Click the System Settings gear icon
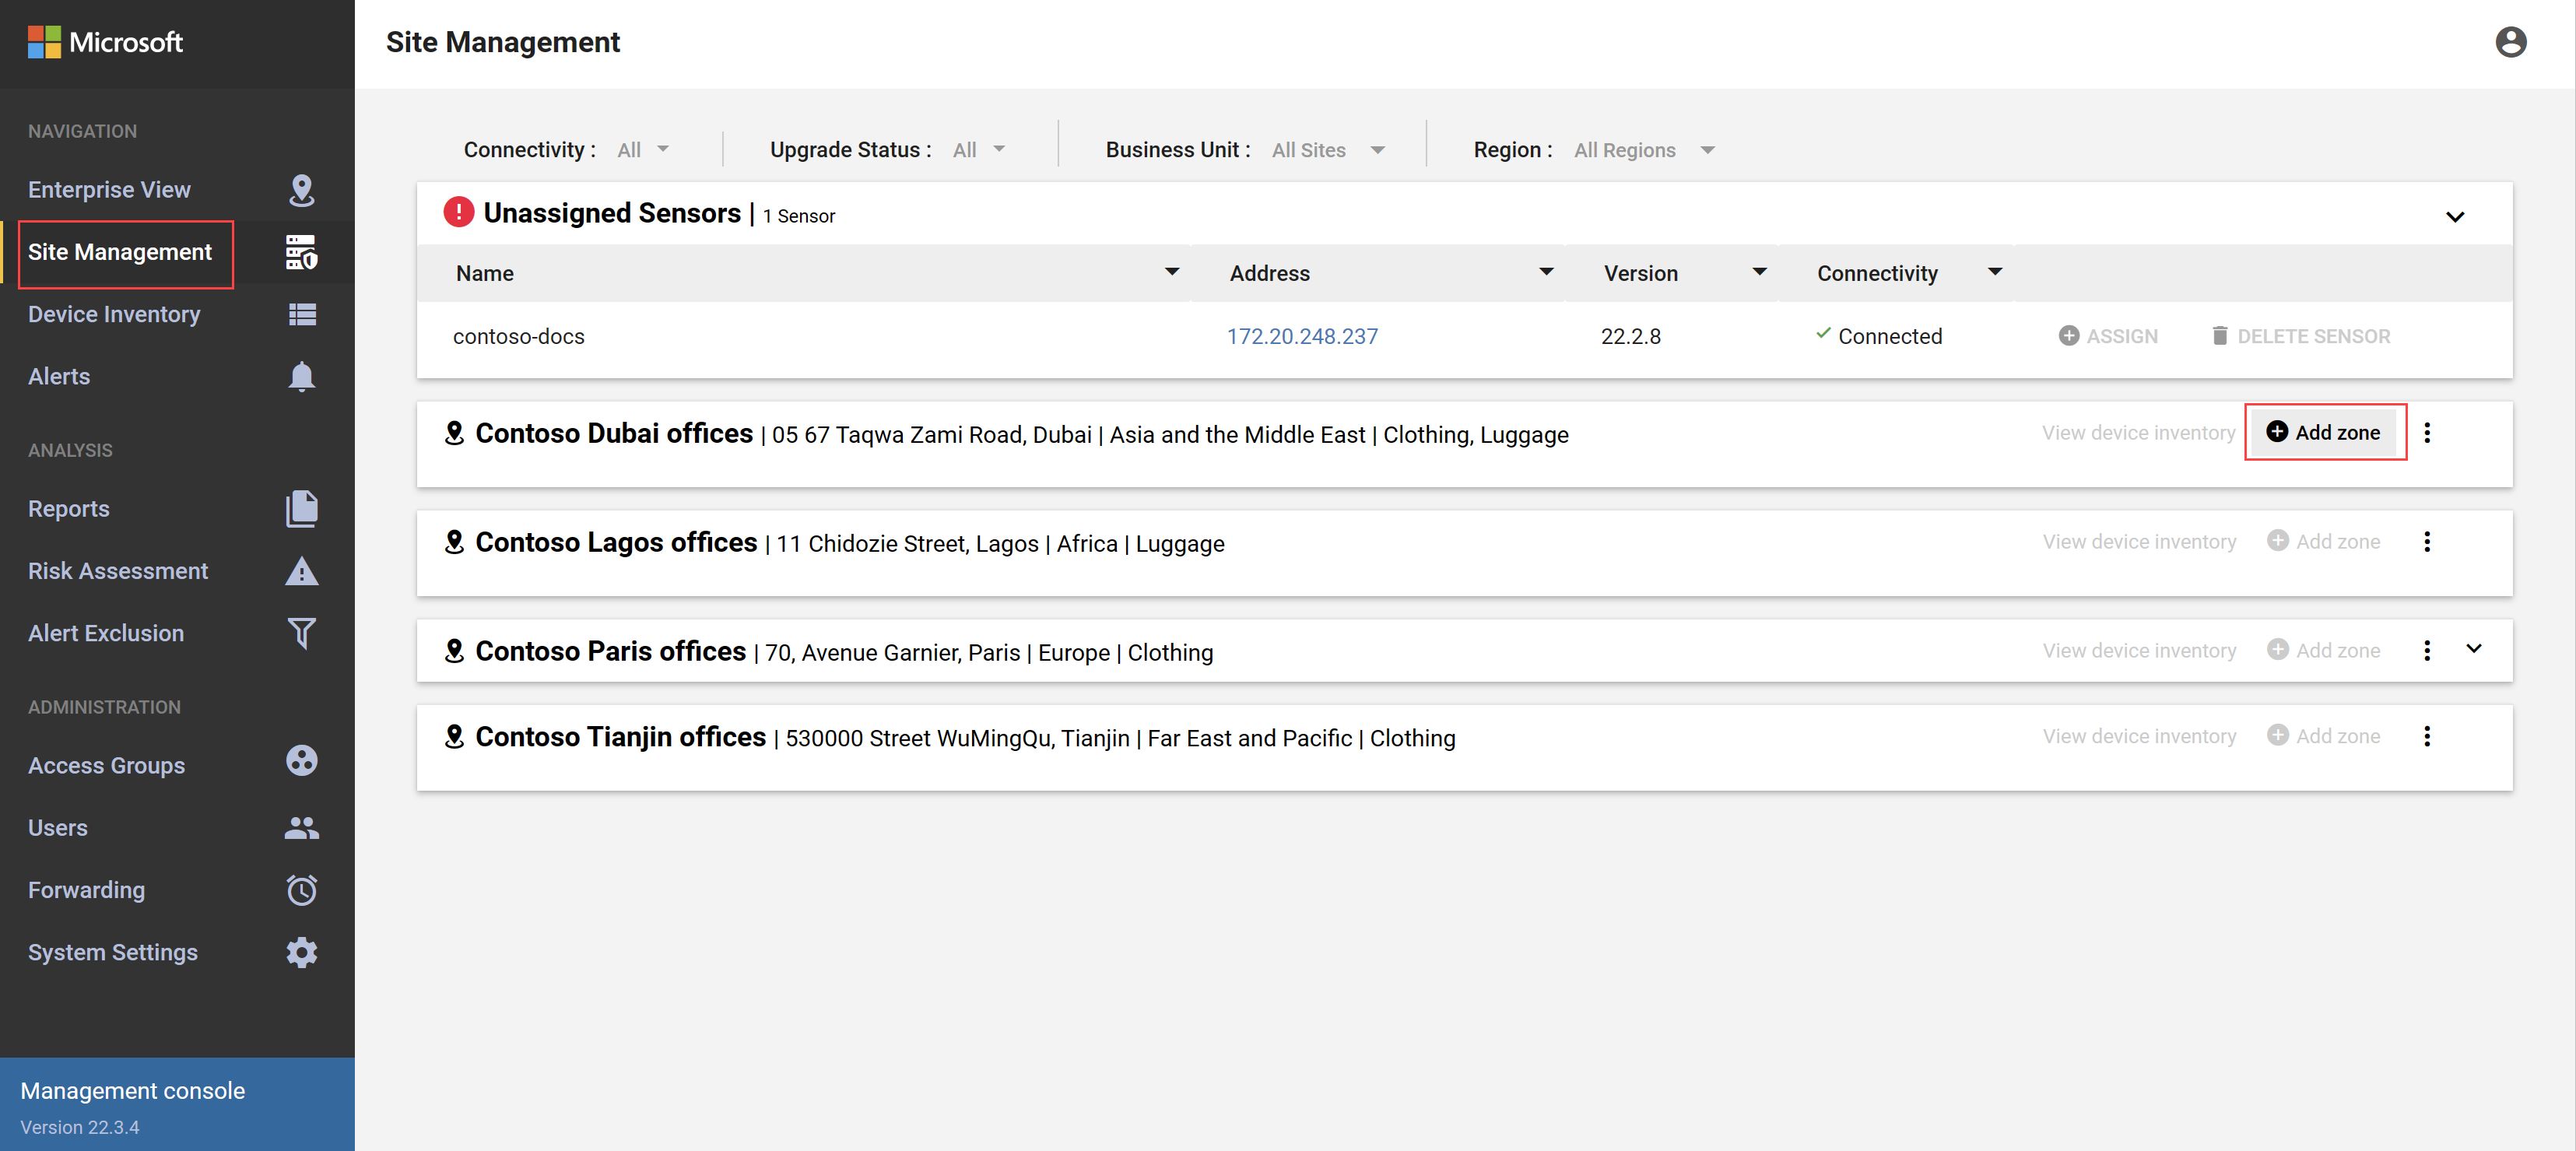This screenshot has height=1151, width=2576. pyautogui.click(x=301, y=952)
